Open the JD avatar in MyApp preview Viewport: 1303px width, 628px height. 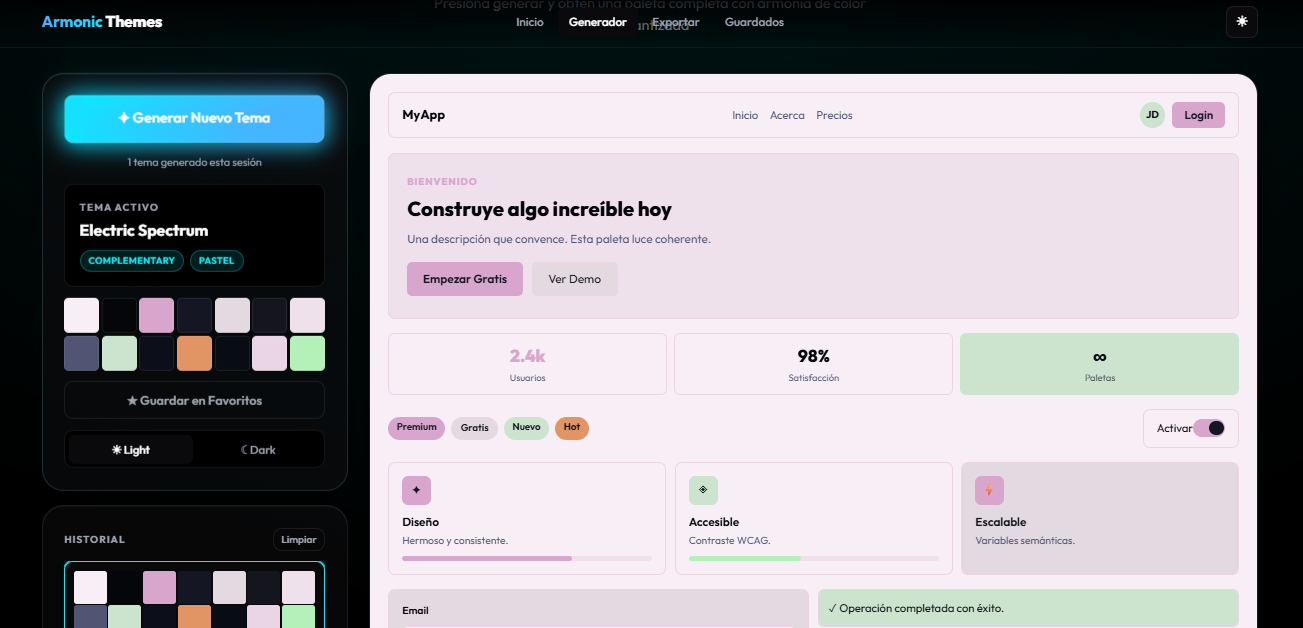[x=1152, y=115]
